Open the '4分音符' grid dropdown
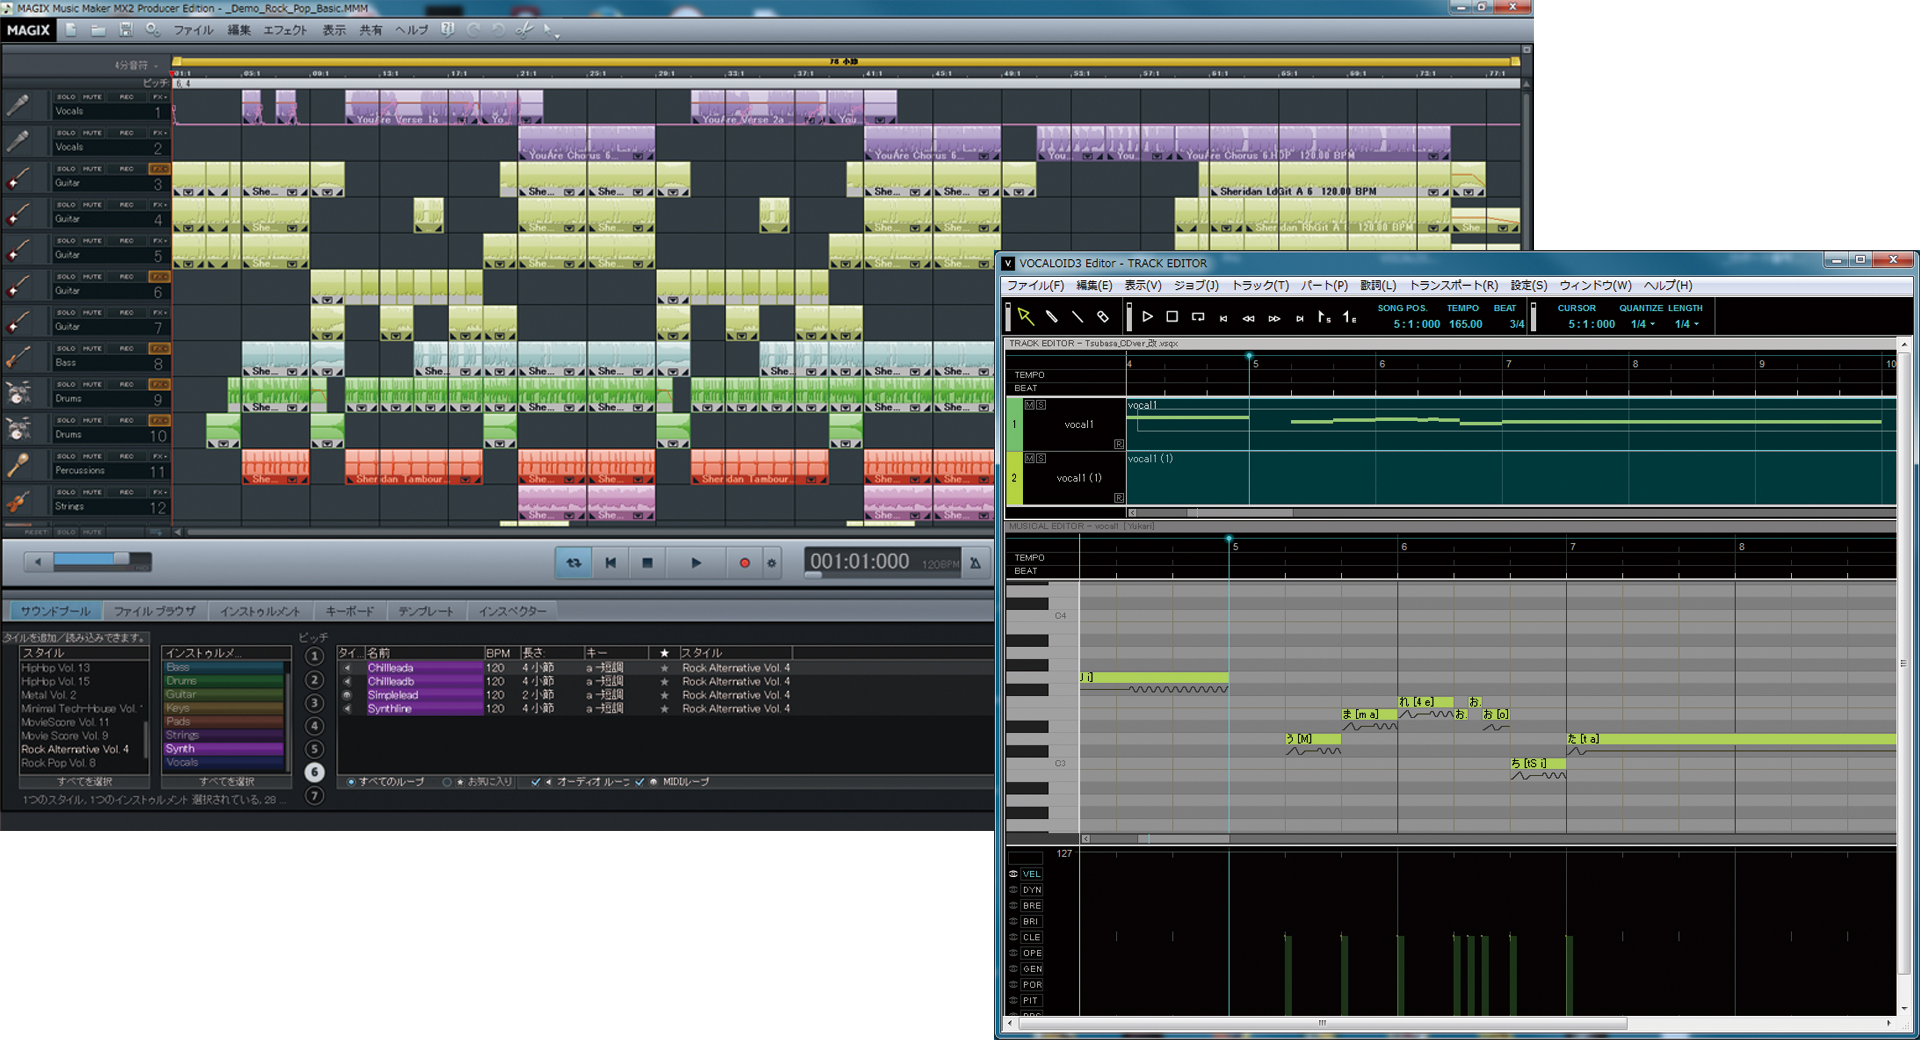 [137, 65]
